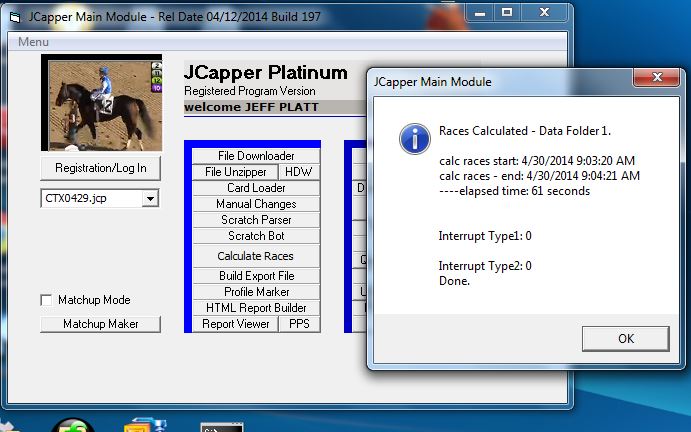Click the orange folder taskbar icon
Image resolution: width=691 pixels, height=432 pixels.
[x=145, y=425]
